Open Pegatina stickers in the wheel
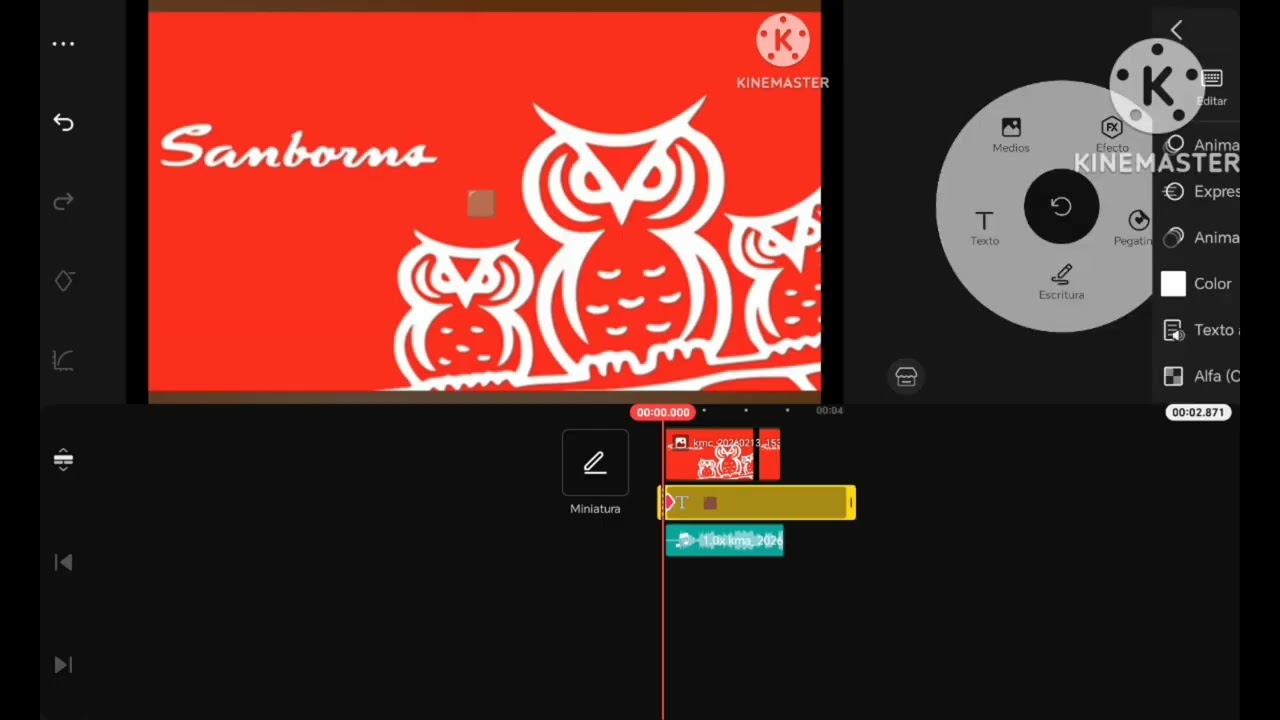Viewport: 1280px width, 720px height. (x=1136, y=228)
